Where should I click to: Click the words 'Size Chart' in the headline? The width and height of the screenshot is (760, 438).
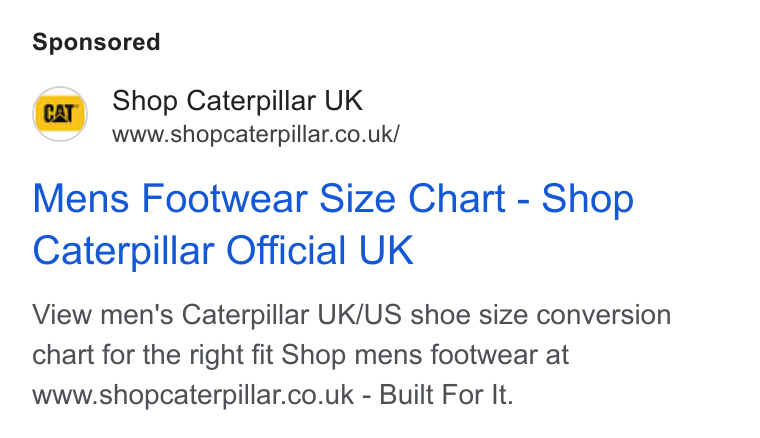(x=412, y=198)
